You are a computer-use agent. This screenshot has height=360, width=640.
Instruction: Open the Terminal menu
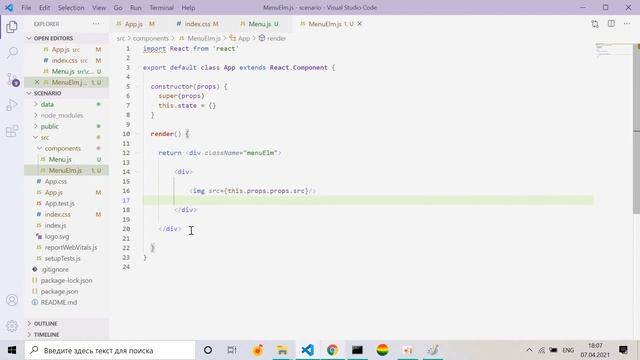tap(161, 8)
